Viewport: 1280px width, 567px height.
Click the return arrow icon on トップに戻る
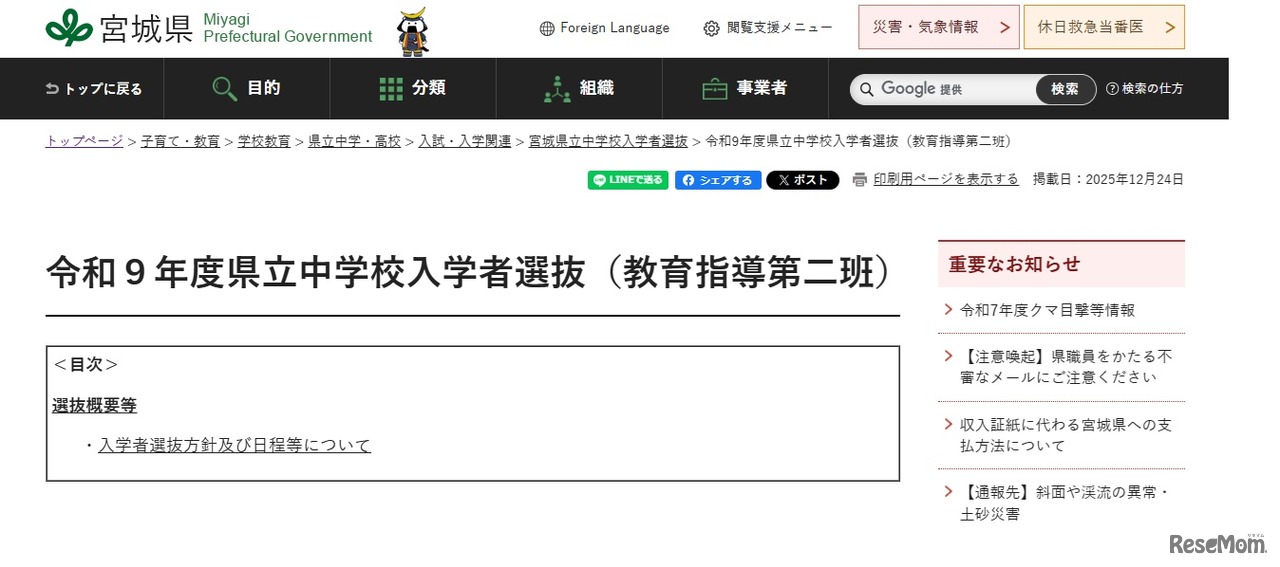pos(52,89)
